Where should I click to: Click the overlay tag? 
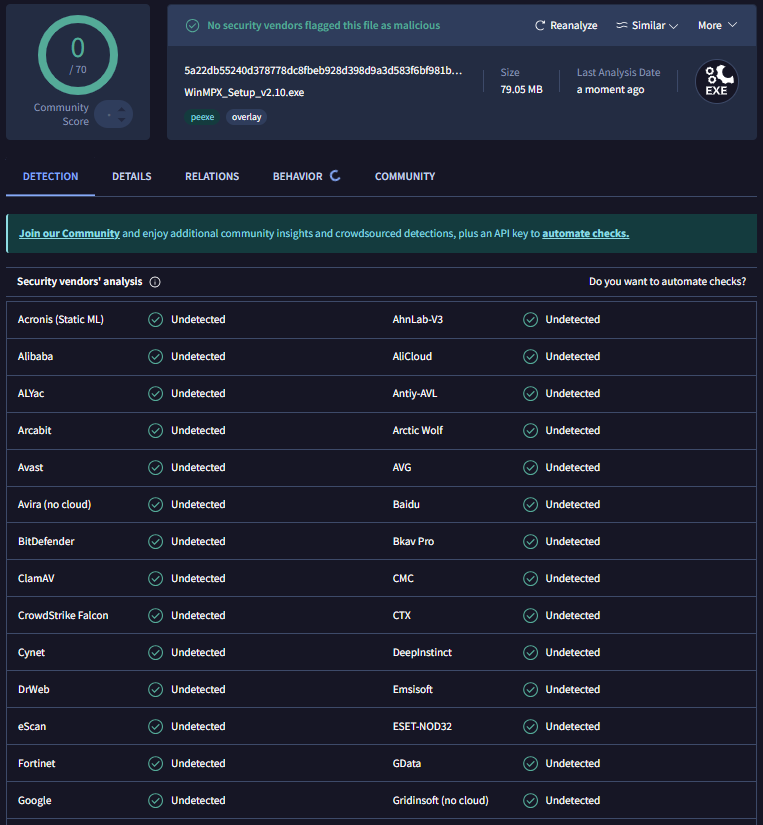[x=246, y=117]
